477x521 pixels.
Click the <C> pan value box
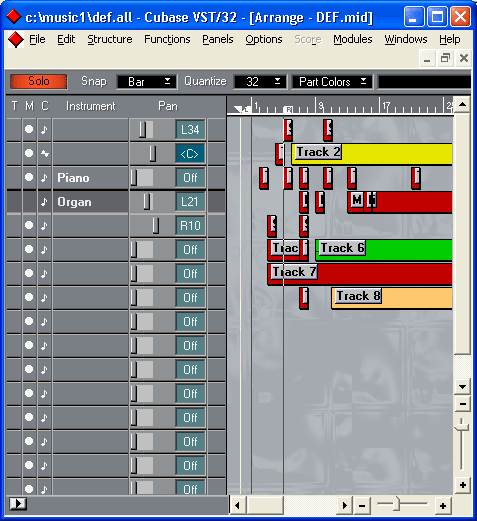tap(190, 154)
